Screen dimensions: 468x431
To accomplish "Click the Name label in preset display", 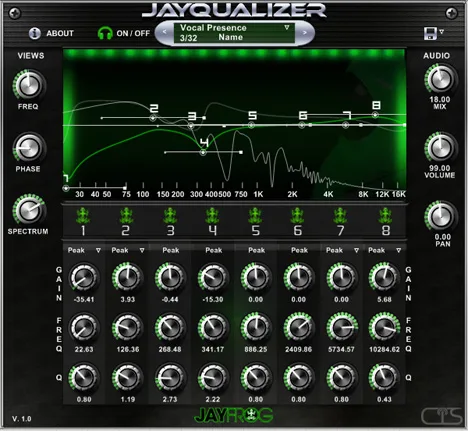I will pos(230,37).
